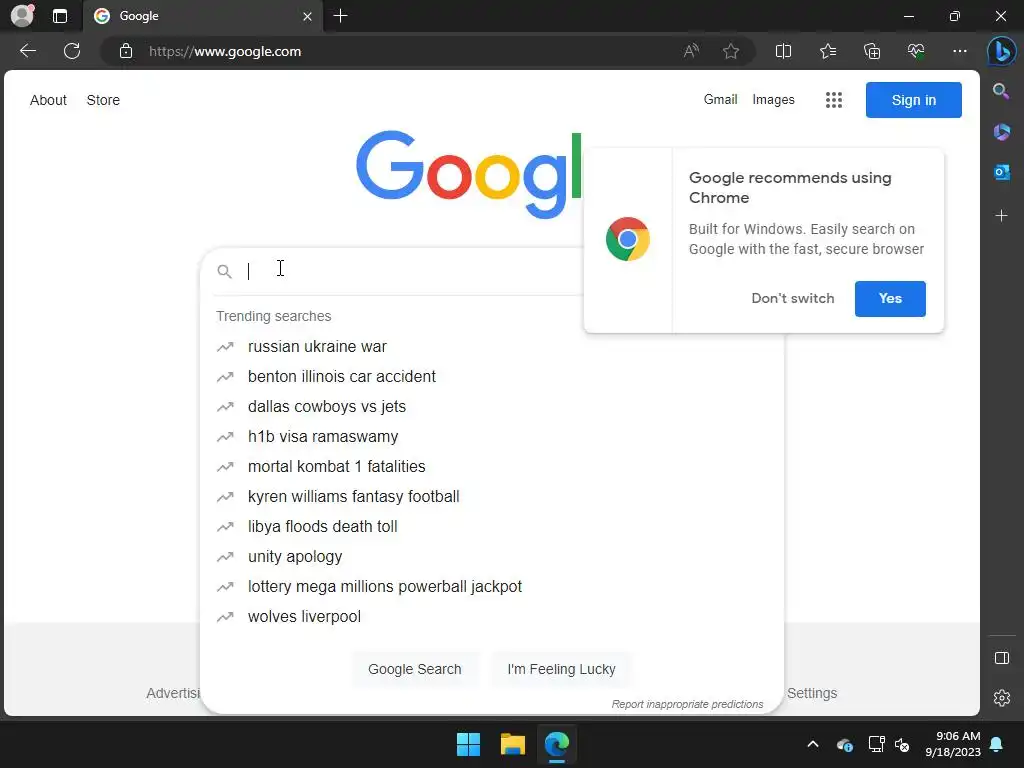Open the Google apps grid
Viewport: 1024px width, 768px height.
click(833, 100)
